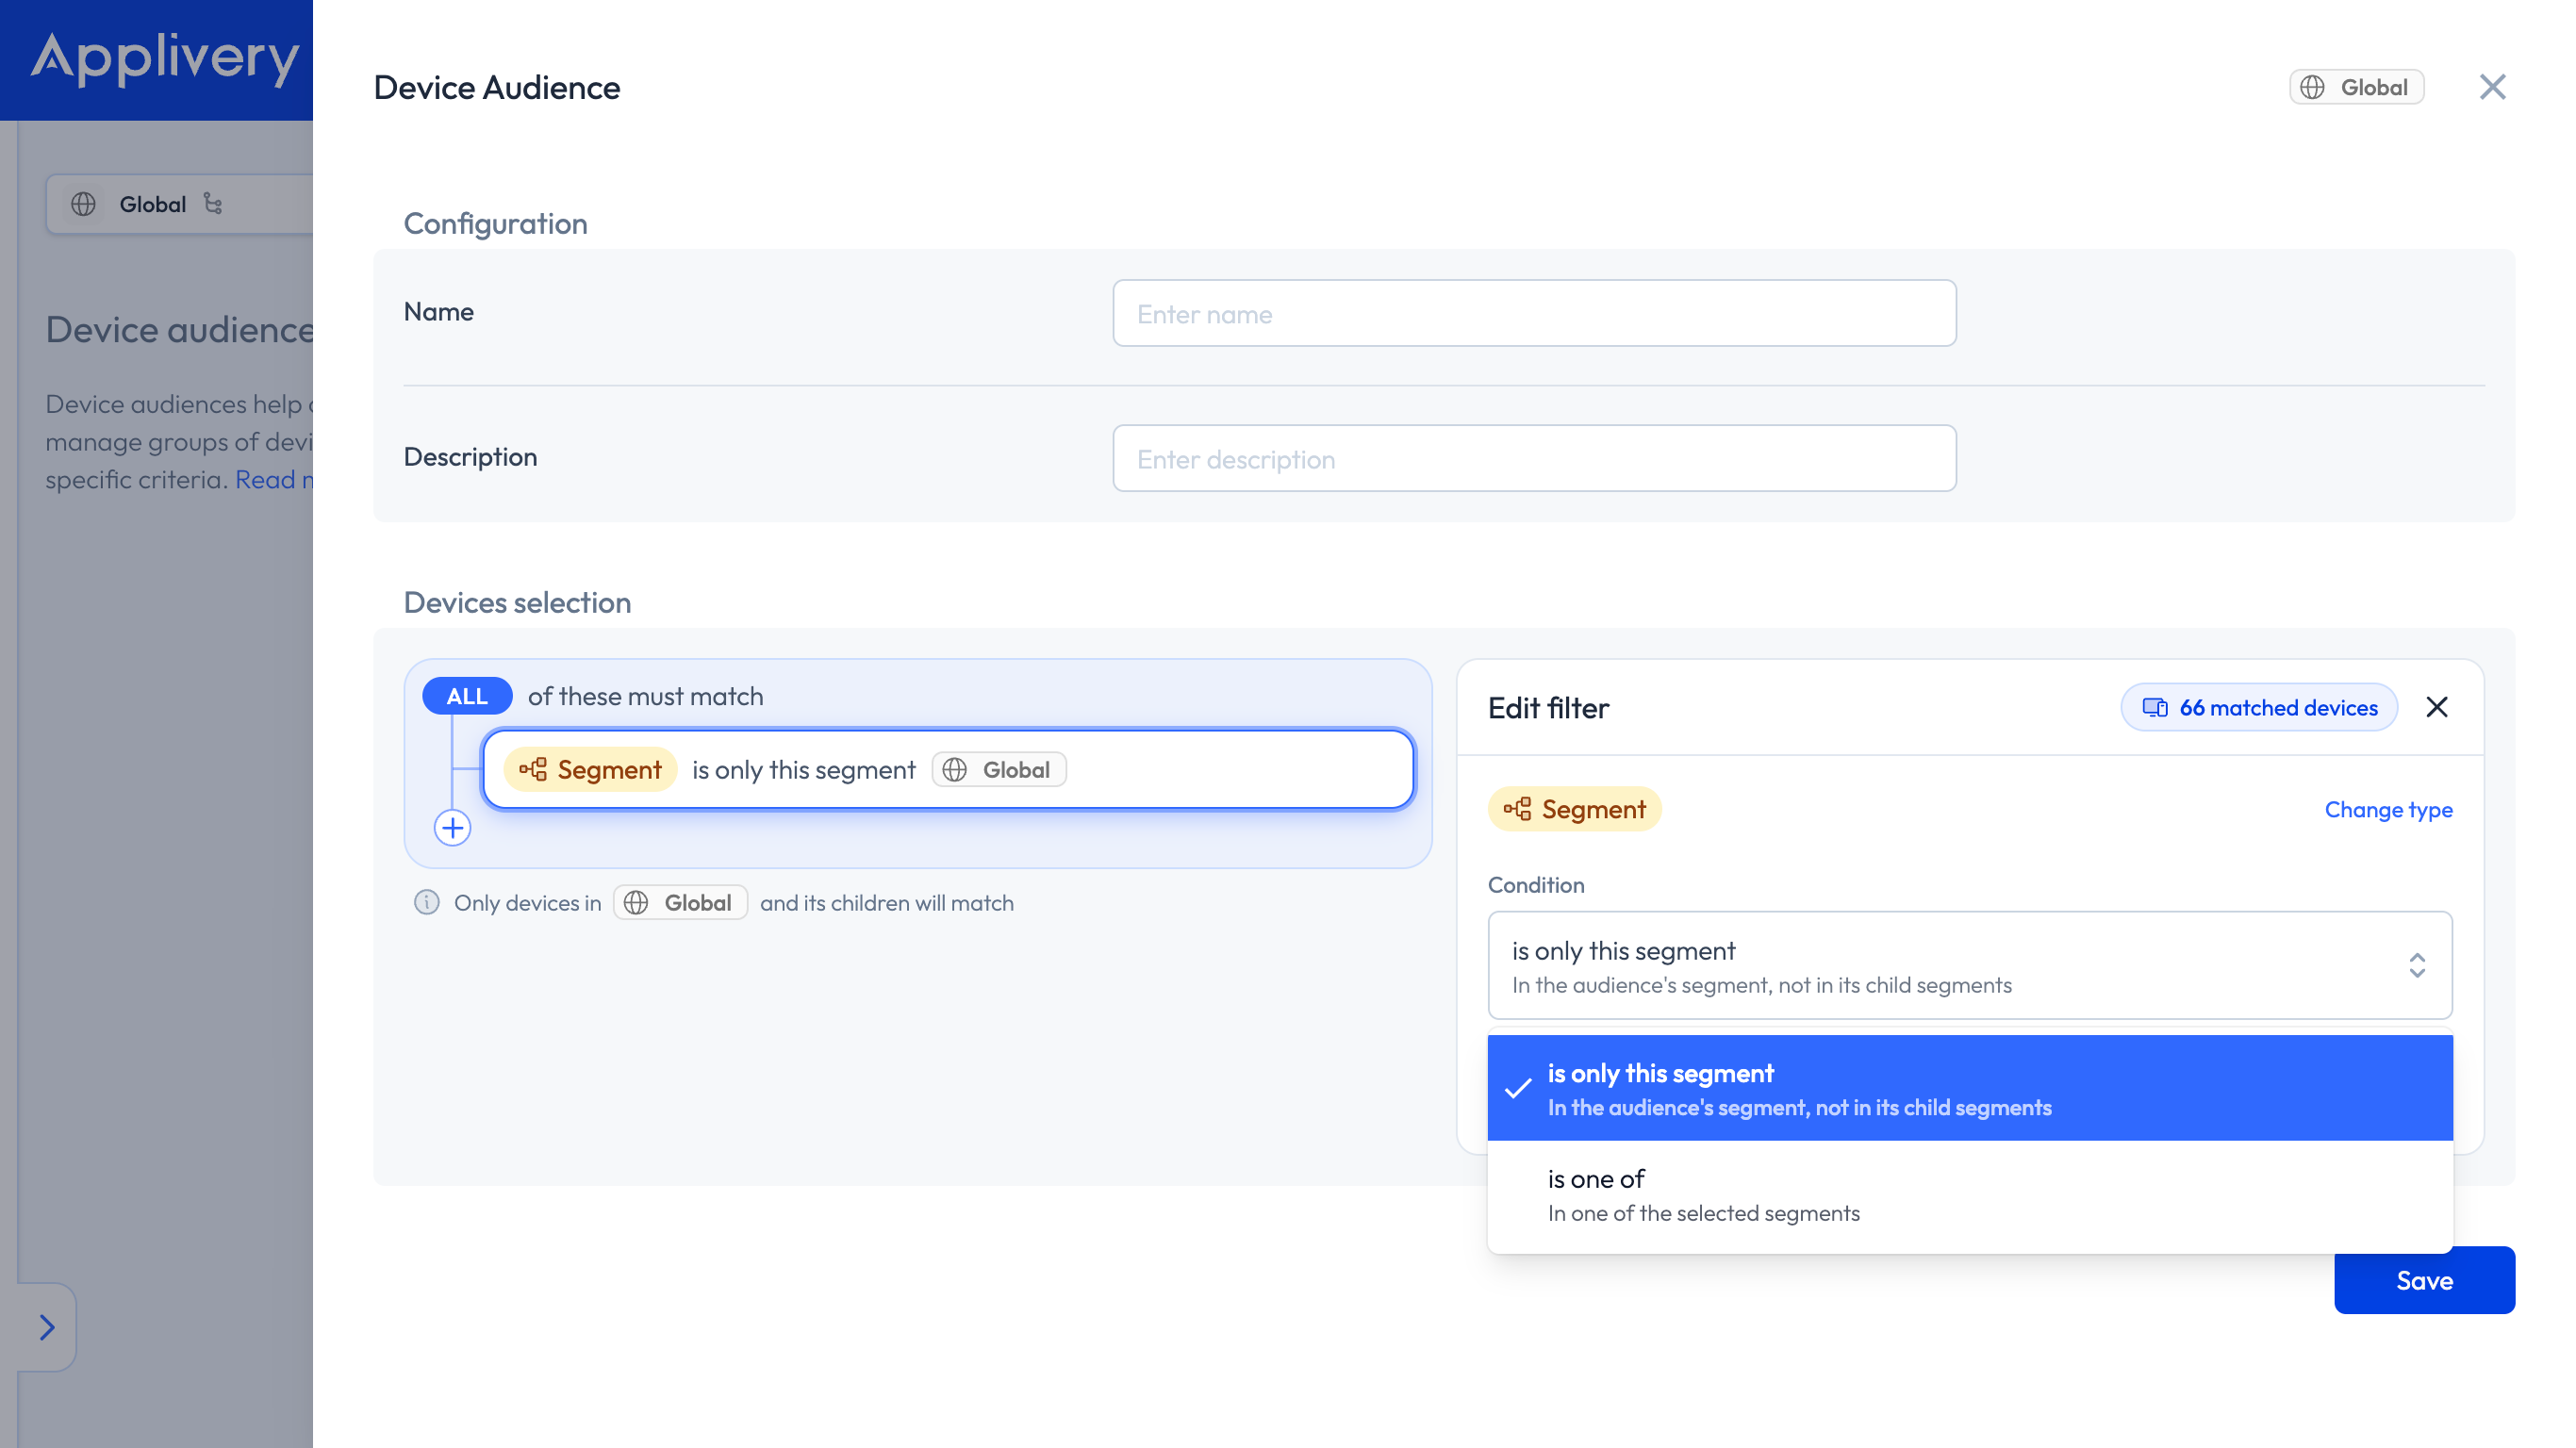Click the Enter name input field

coord(1534,314)
